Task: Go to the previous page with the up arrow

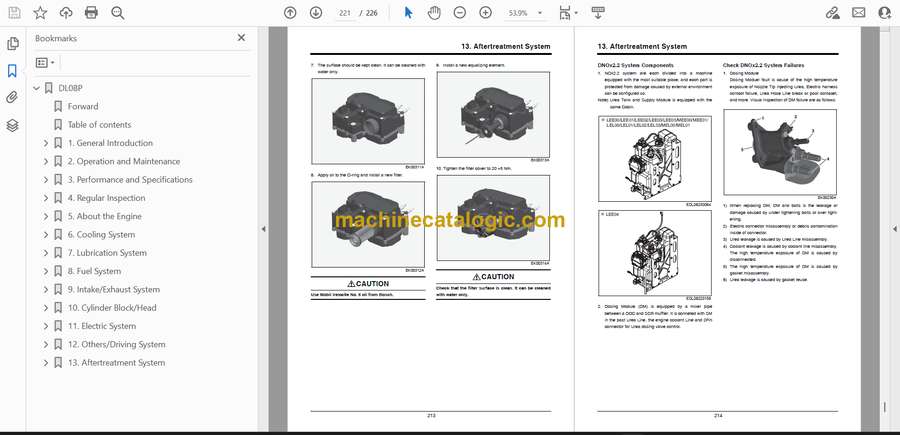Action: tap(290, 13)
